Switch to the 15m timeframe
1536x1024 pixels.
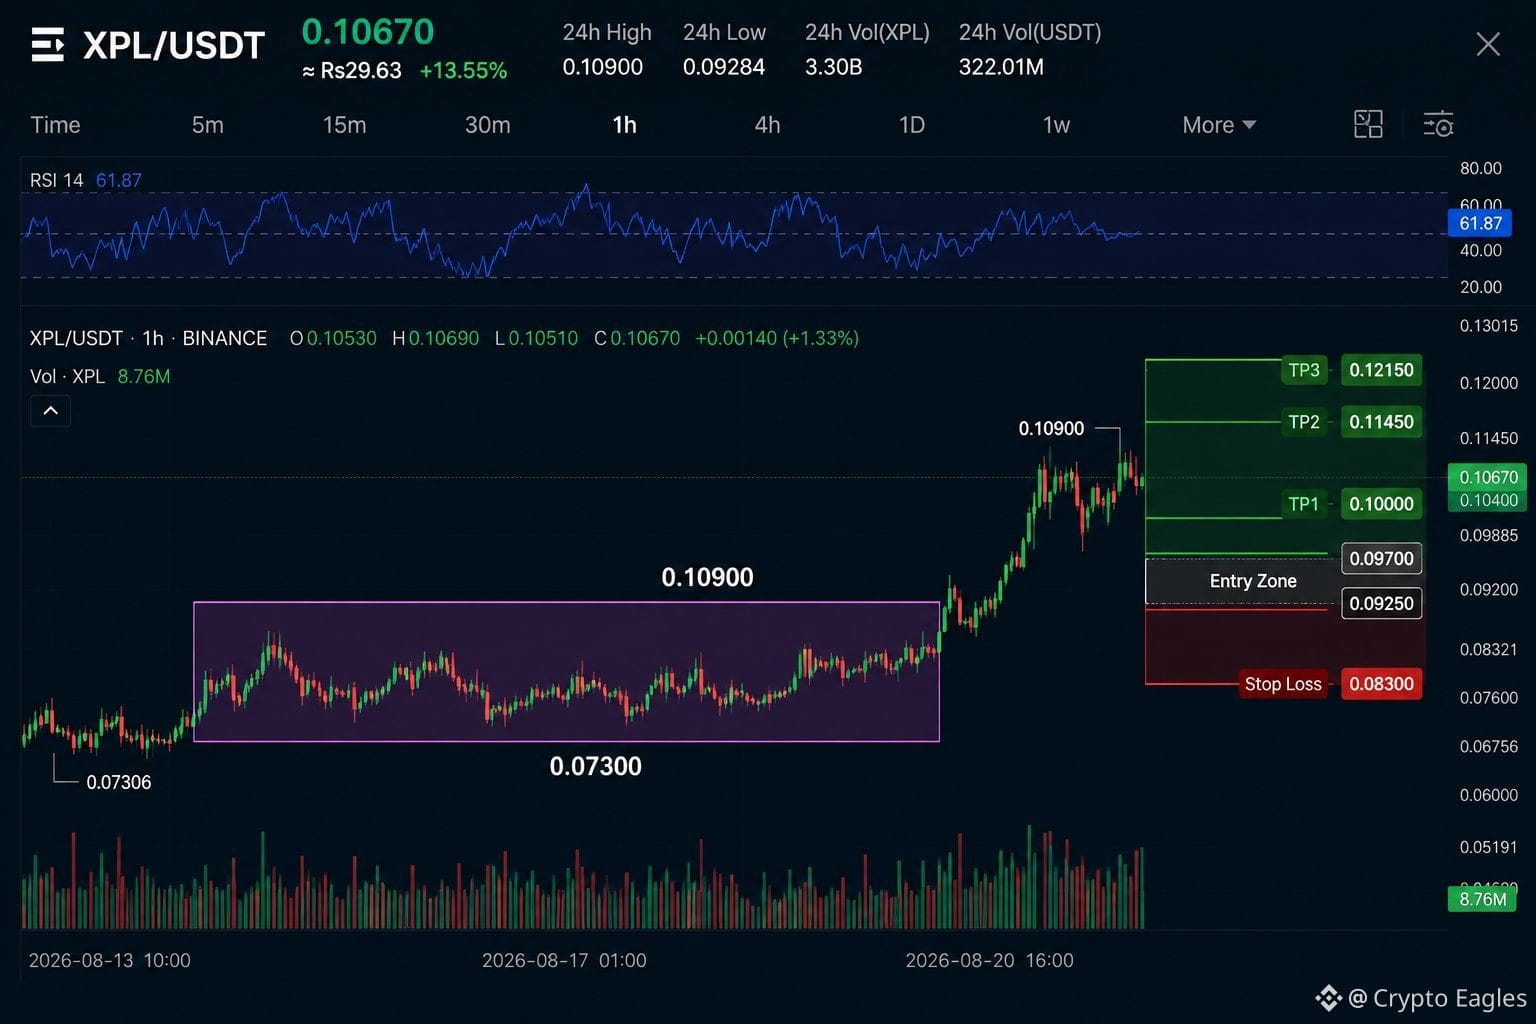[x=344, y=125]
